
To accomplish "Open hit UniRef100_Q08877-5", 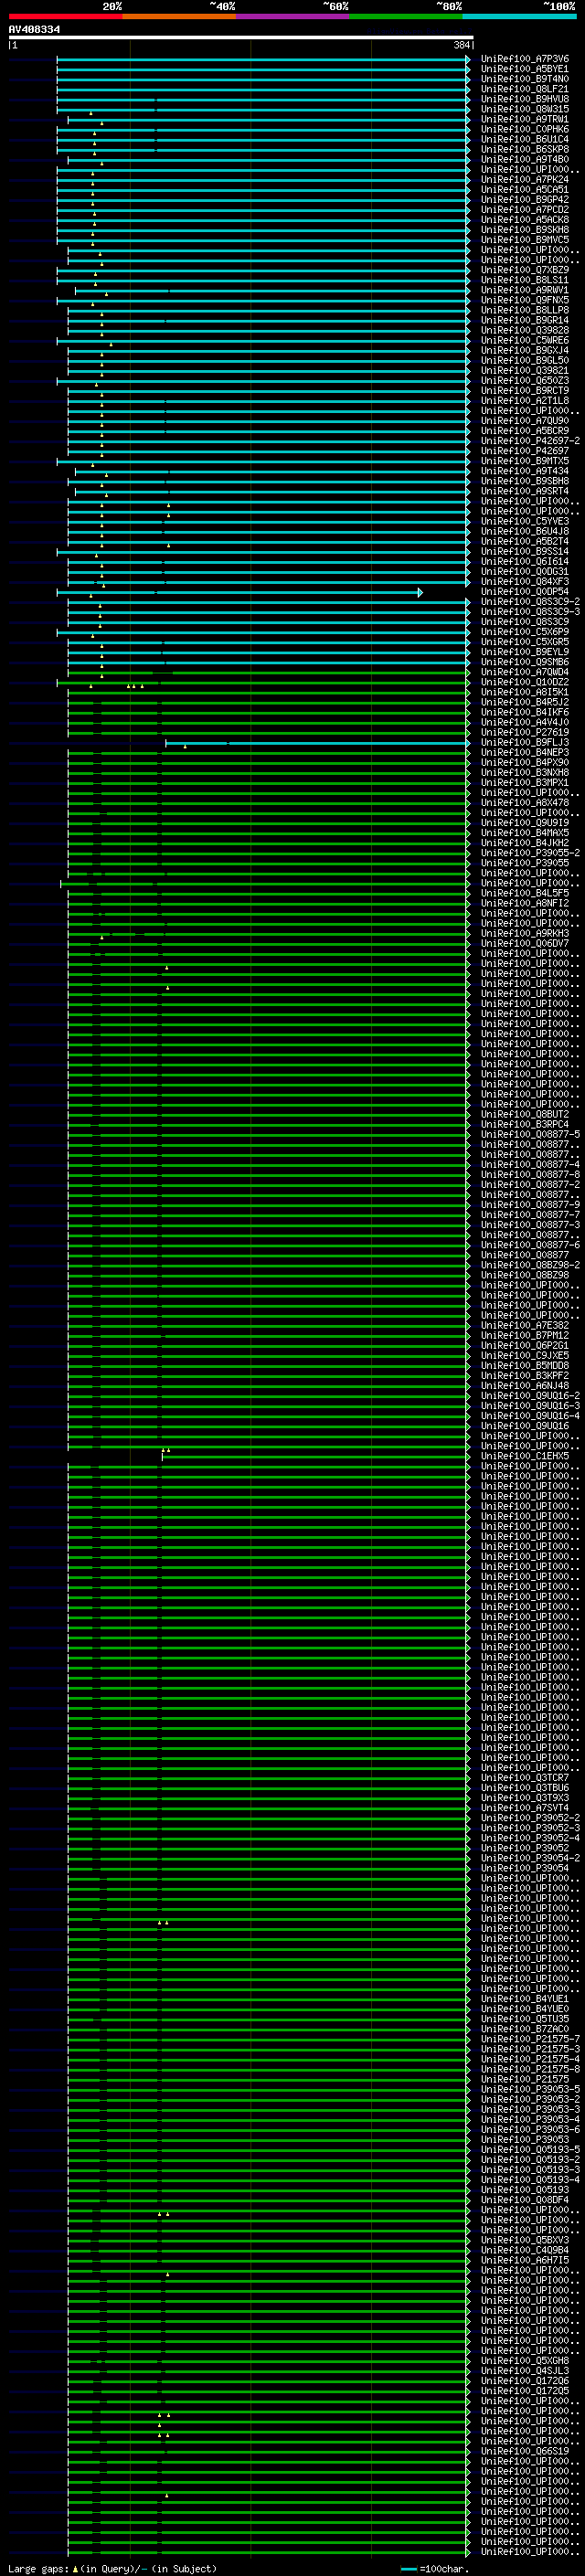I will (x=530, y=1134).
